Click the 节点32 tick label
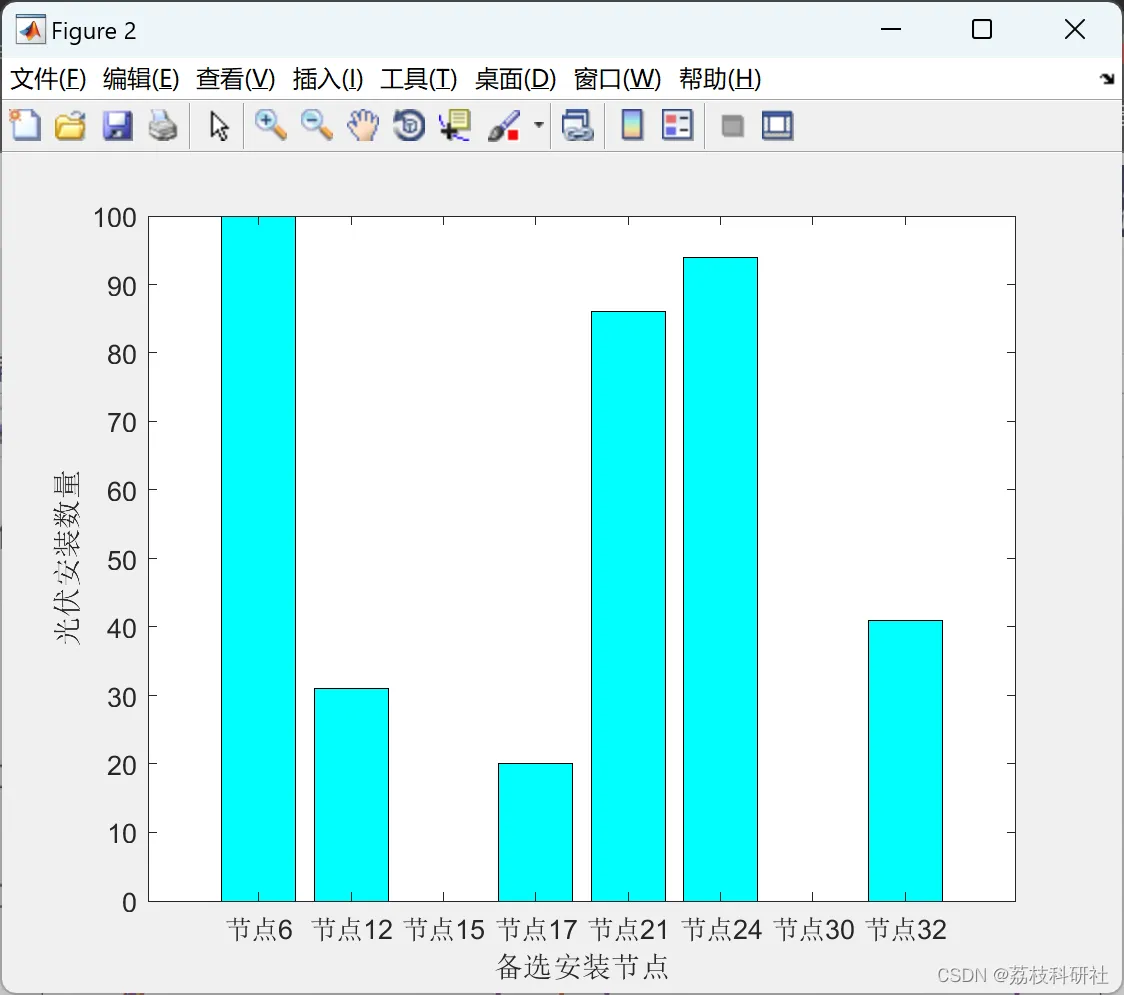Screen dimensions: 1124x995 [906, 930]
